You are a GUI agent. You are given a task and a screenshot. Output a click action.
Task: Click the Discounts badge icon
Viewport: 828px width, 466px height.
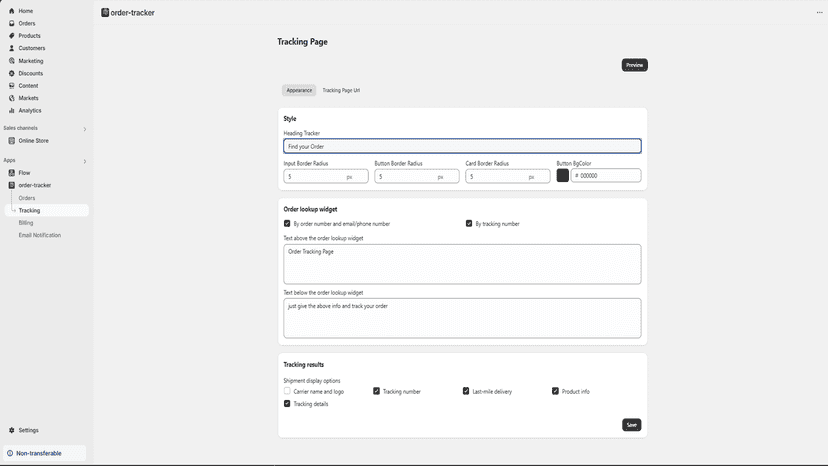12,73
